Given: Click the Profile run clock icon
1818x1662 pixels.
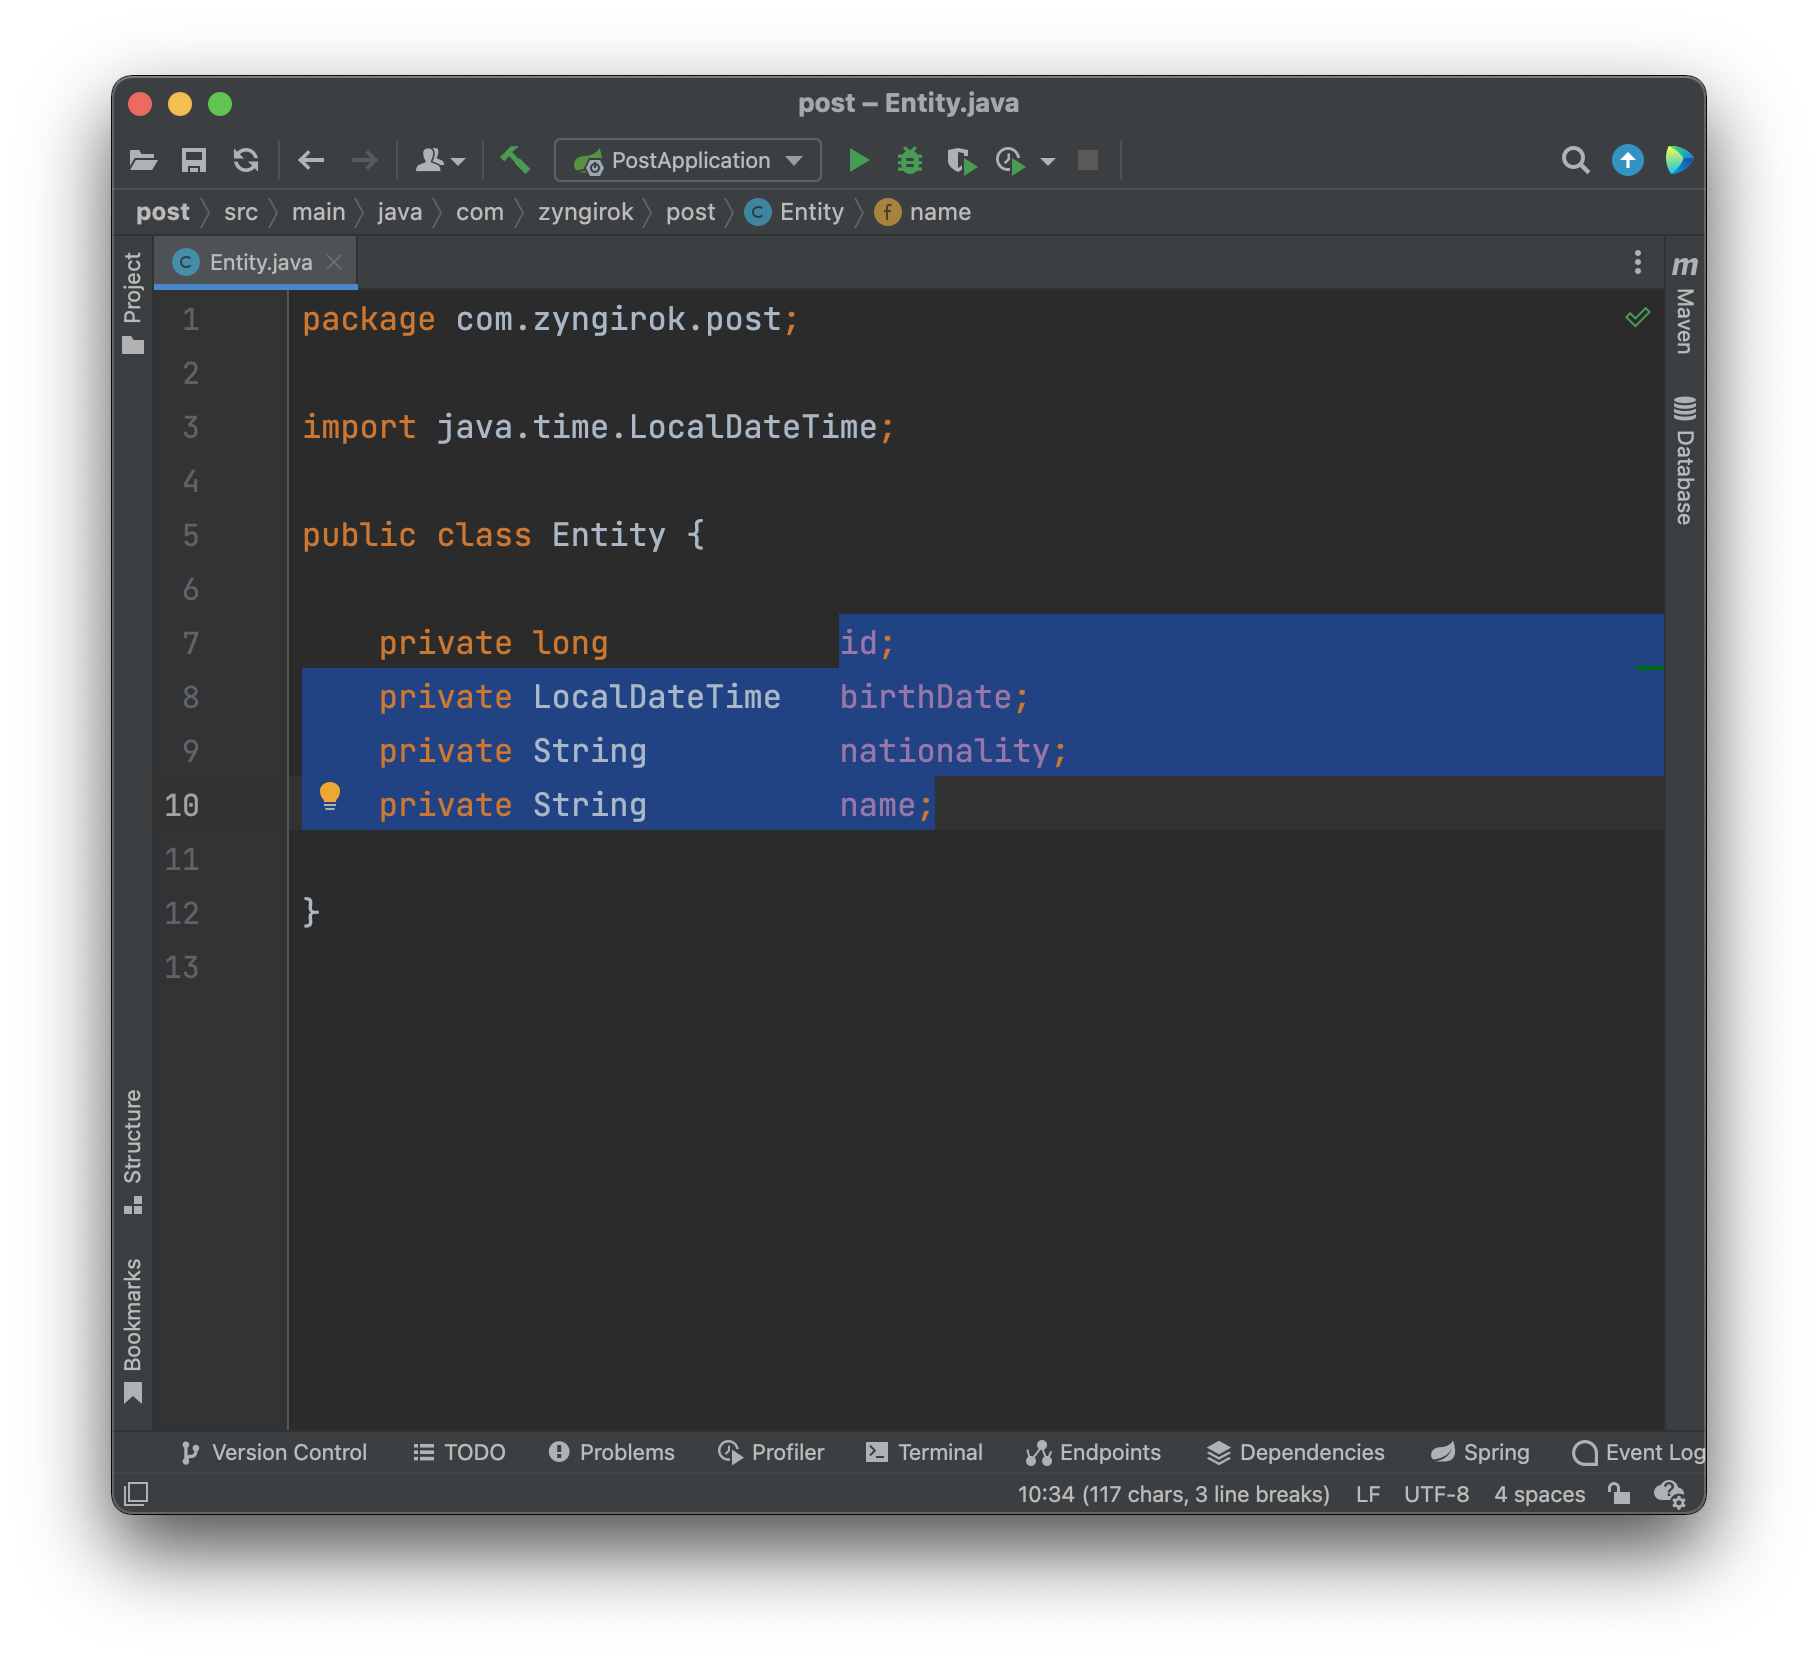Looking at the screenshot, I should click(x=1011, y=160).
